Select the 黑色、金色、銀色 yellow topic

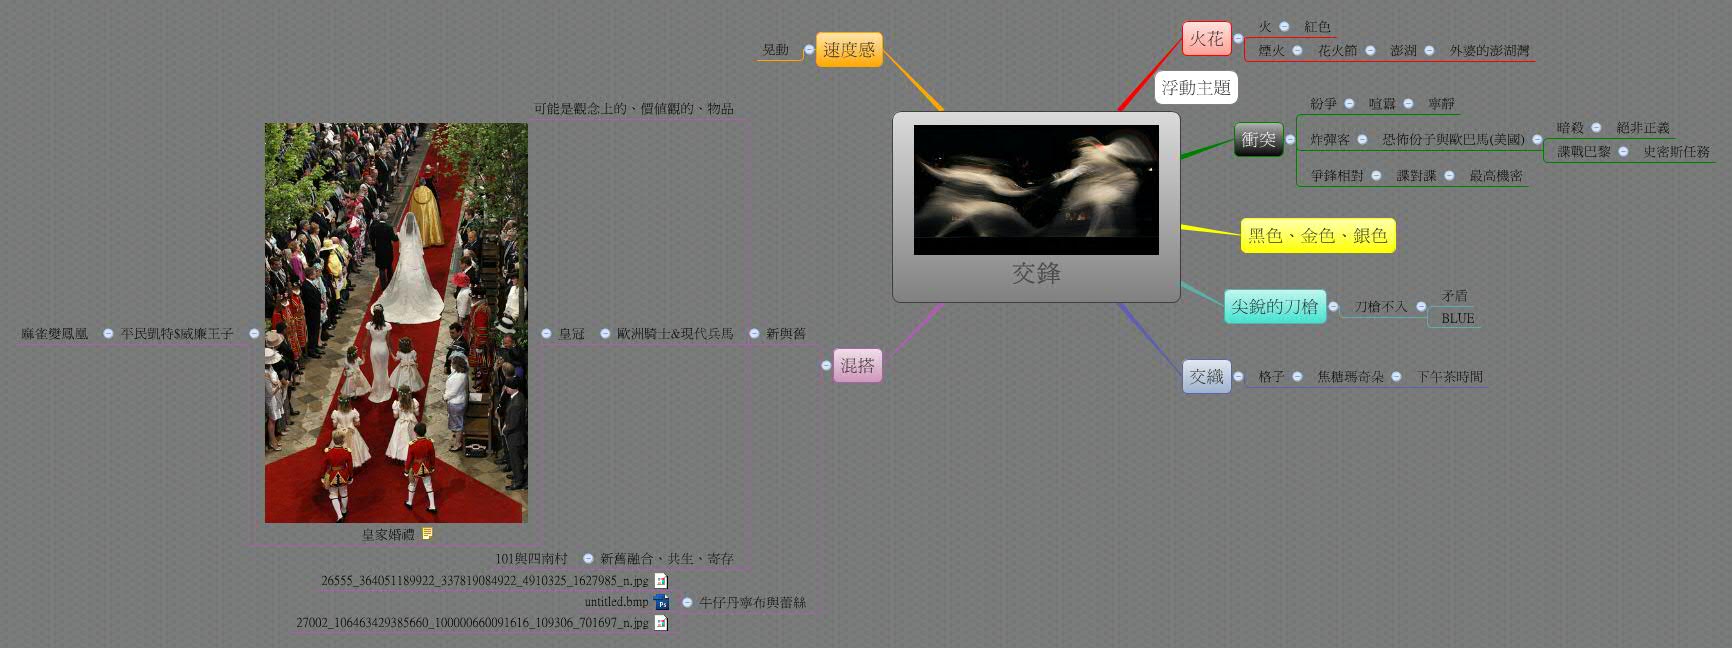click(x=1317, y=236)
